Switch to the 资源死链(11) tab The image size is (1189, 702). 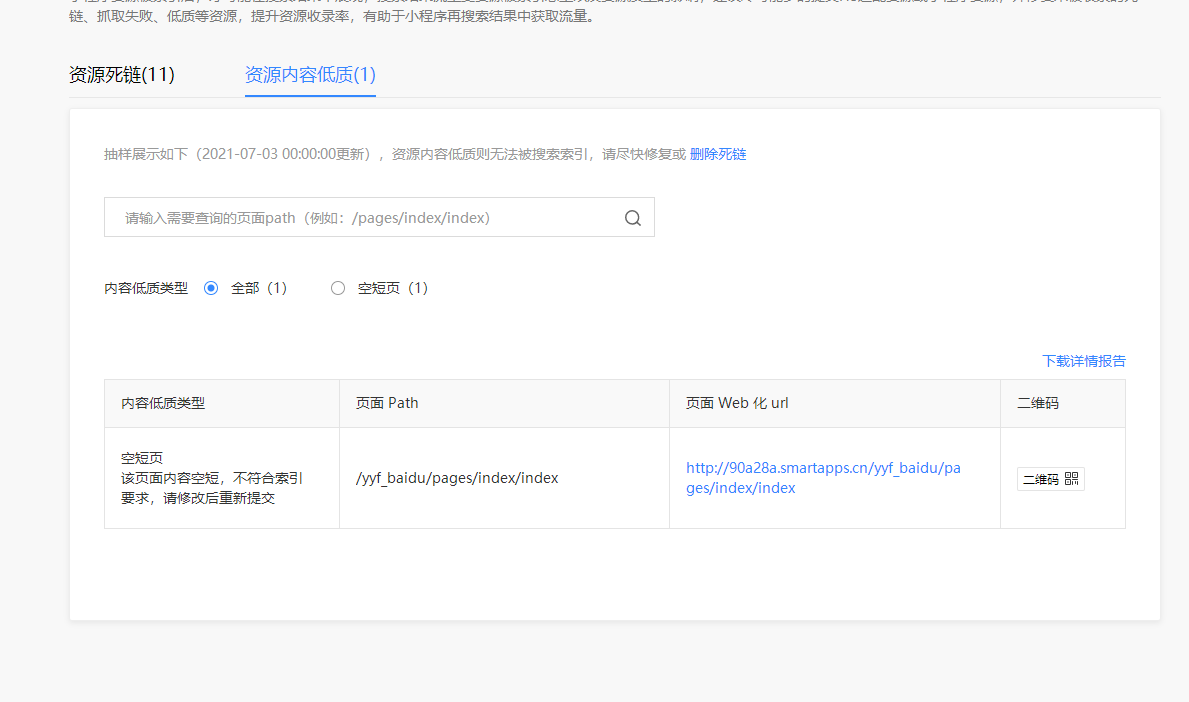[120, 74]
